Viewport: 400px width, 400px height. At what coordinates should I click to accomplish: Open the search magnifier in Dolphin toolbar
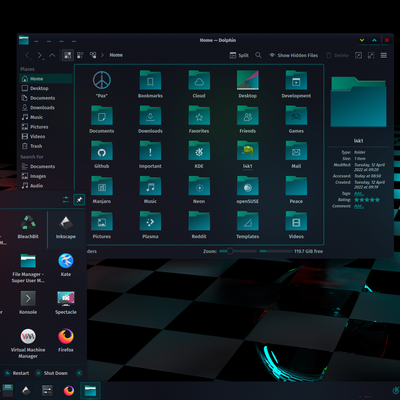coord(258,55)
